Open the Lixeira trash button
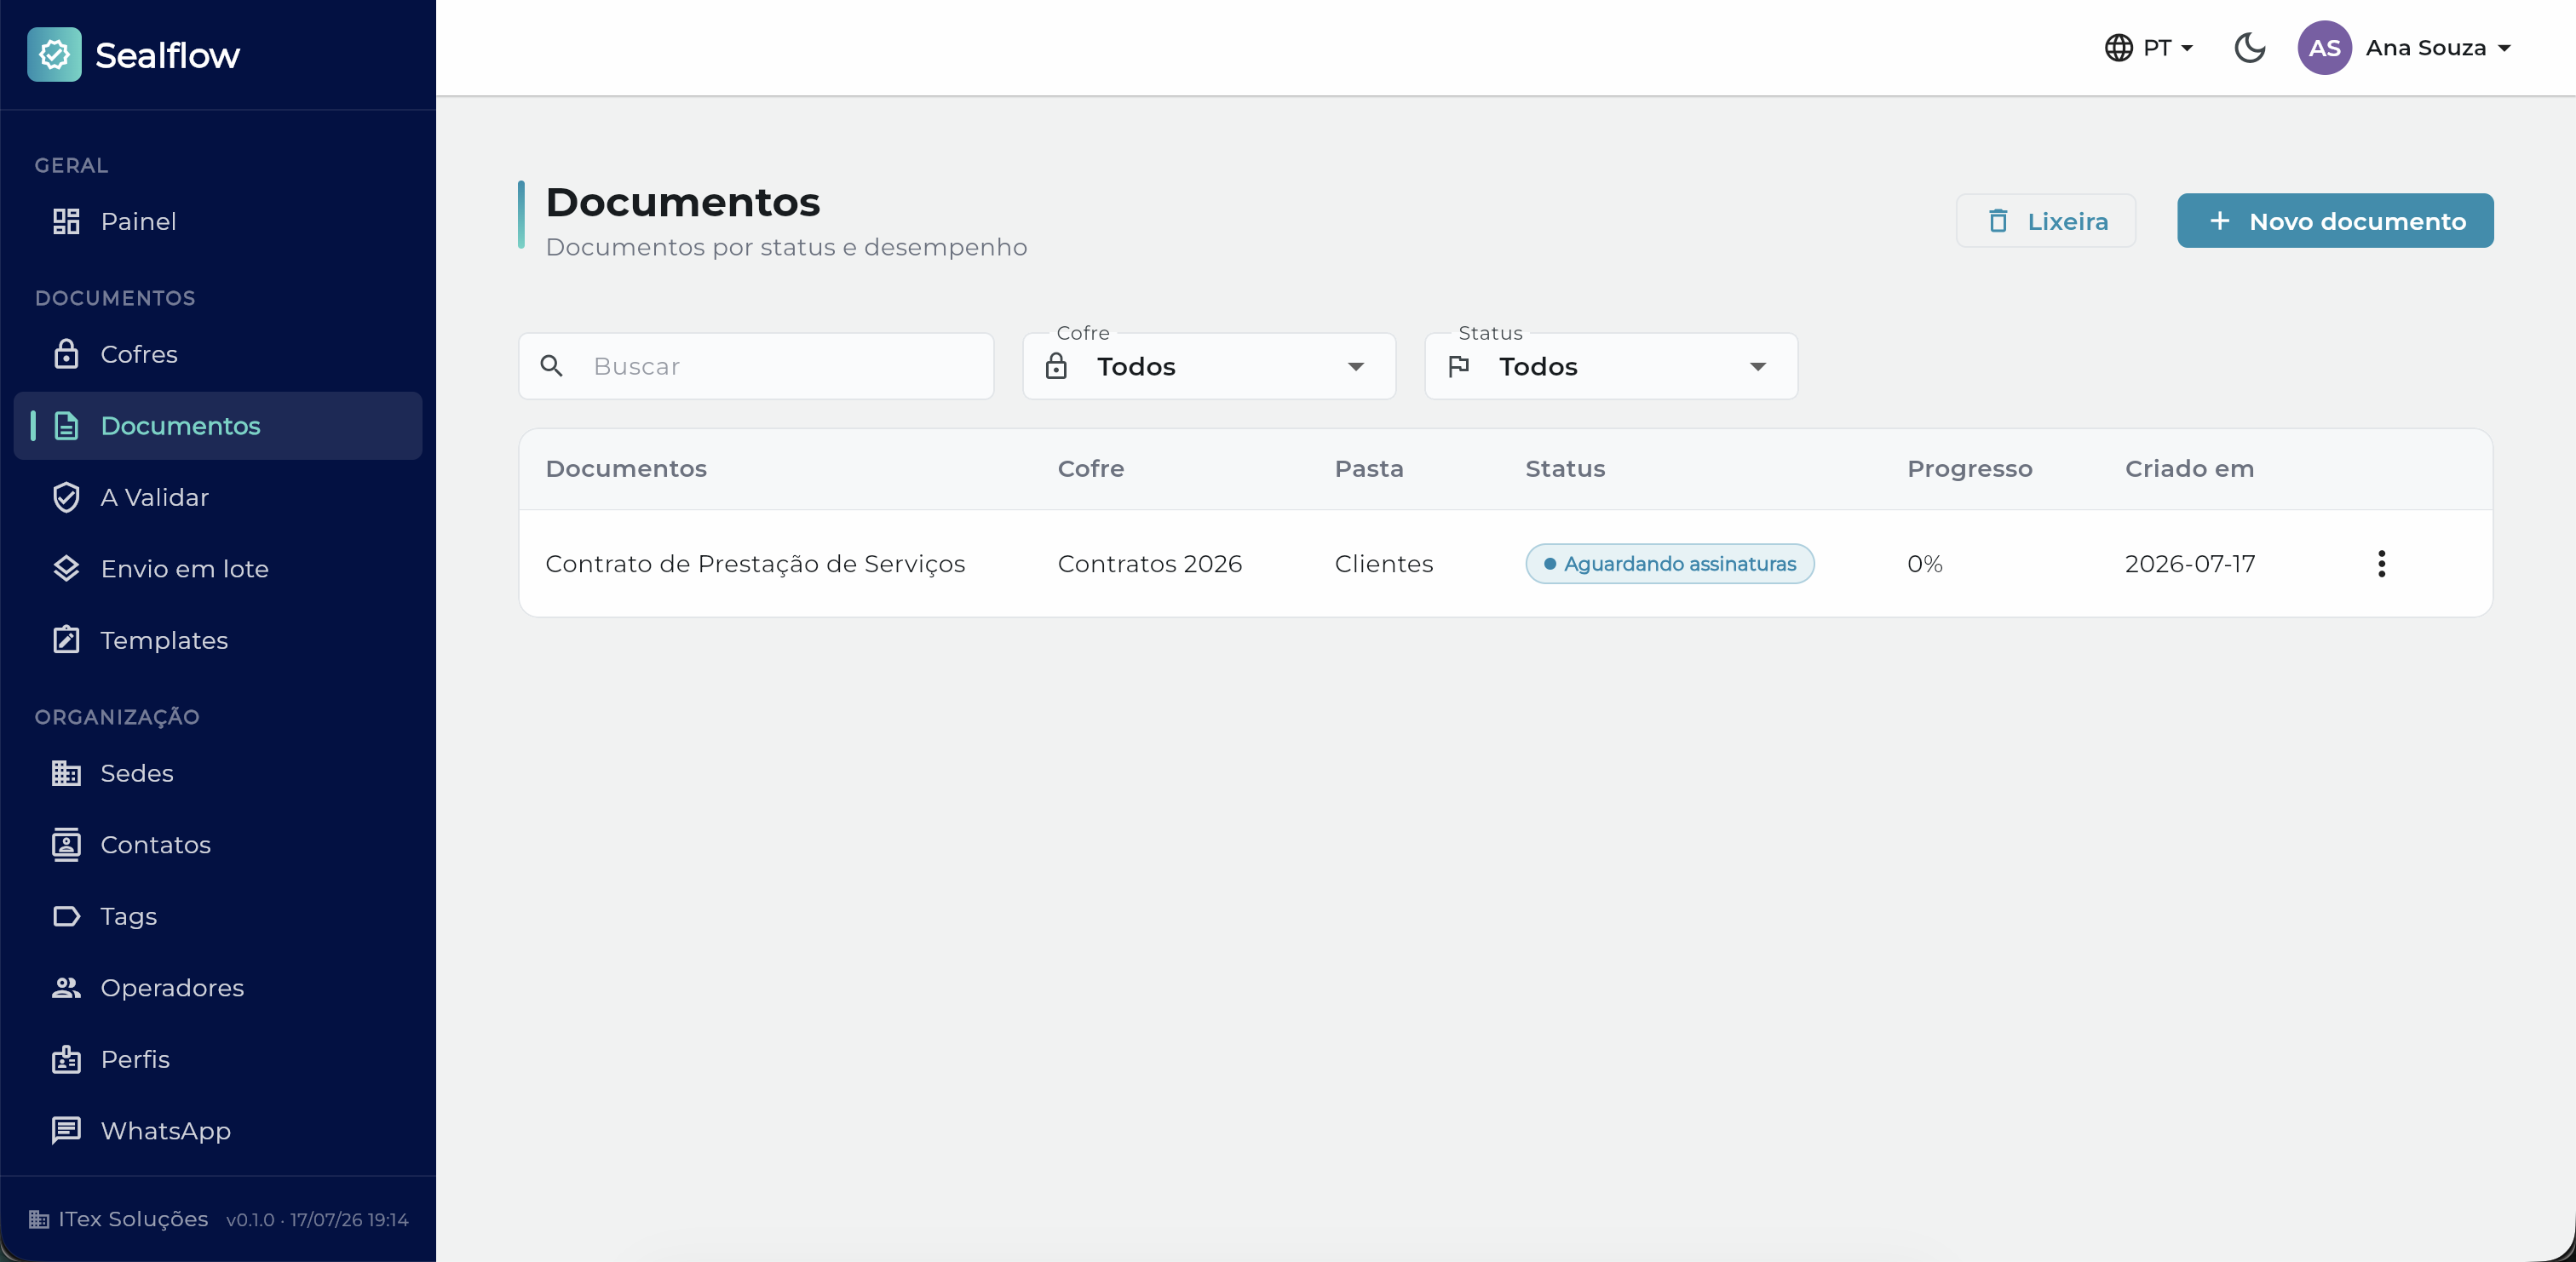 pos(2045,221)
